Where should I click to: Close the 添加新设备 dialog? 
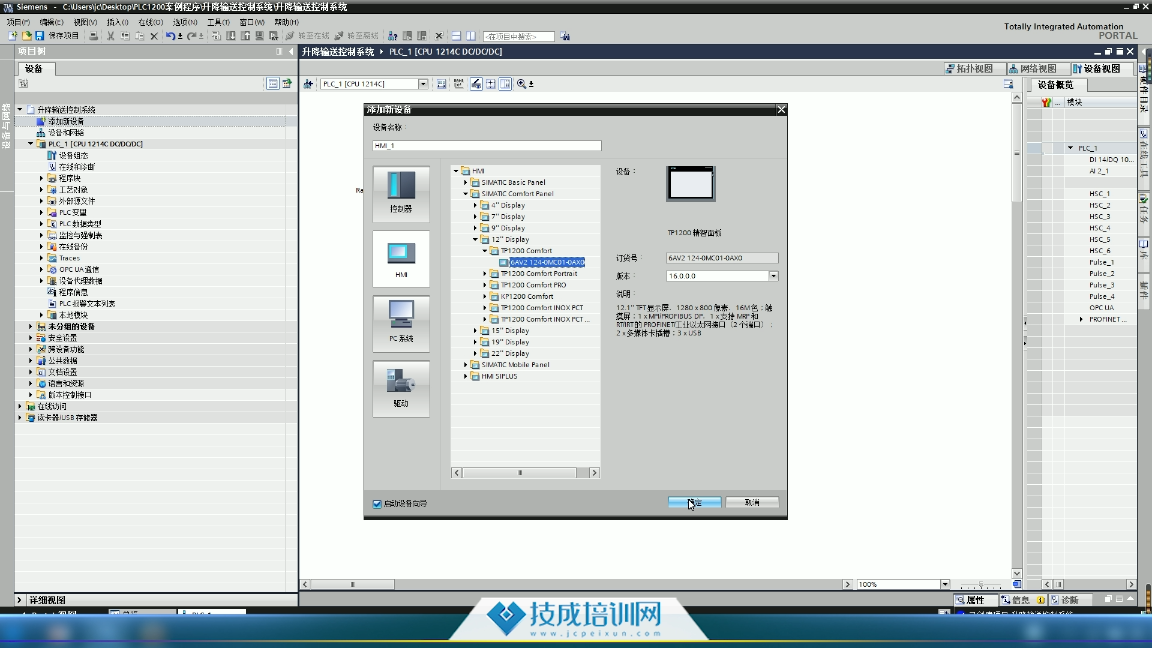point(781,109)
